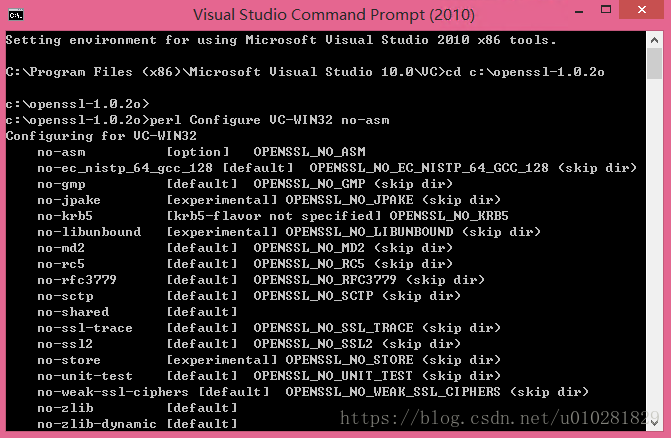This screenshot has width=671, height=438.
Task: Click the 'no-ssl2' entry
Action: [x=65, y=344]
